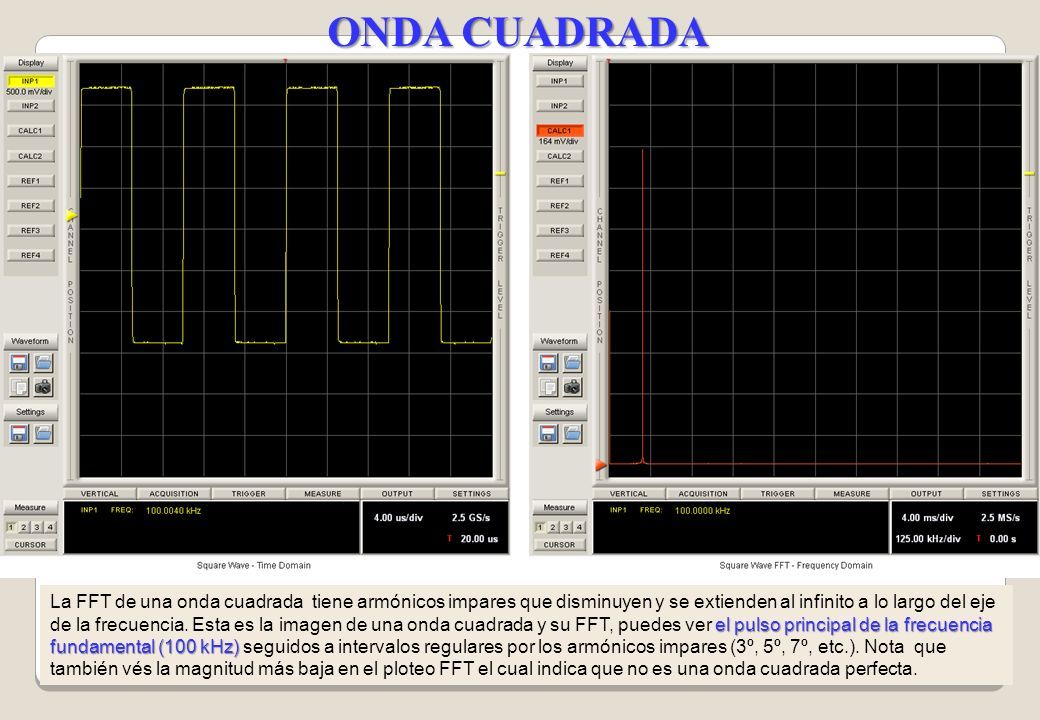Select measurement 4 on left oscilloscope
1040x720 pixels.
tap(50, 527)
